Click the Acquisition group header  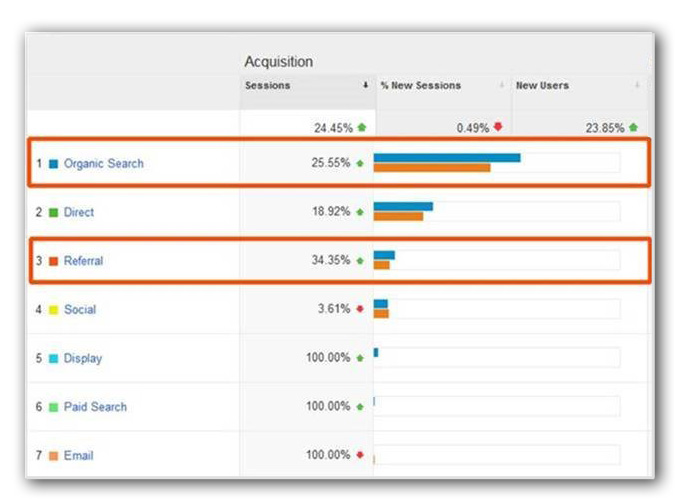point(279,62)
